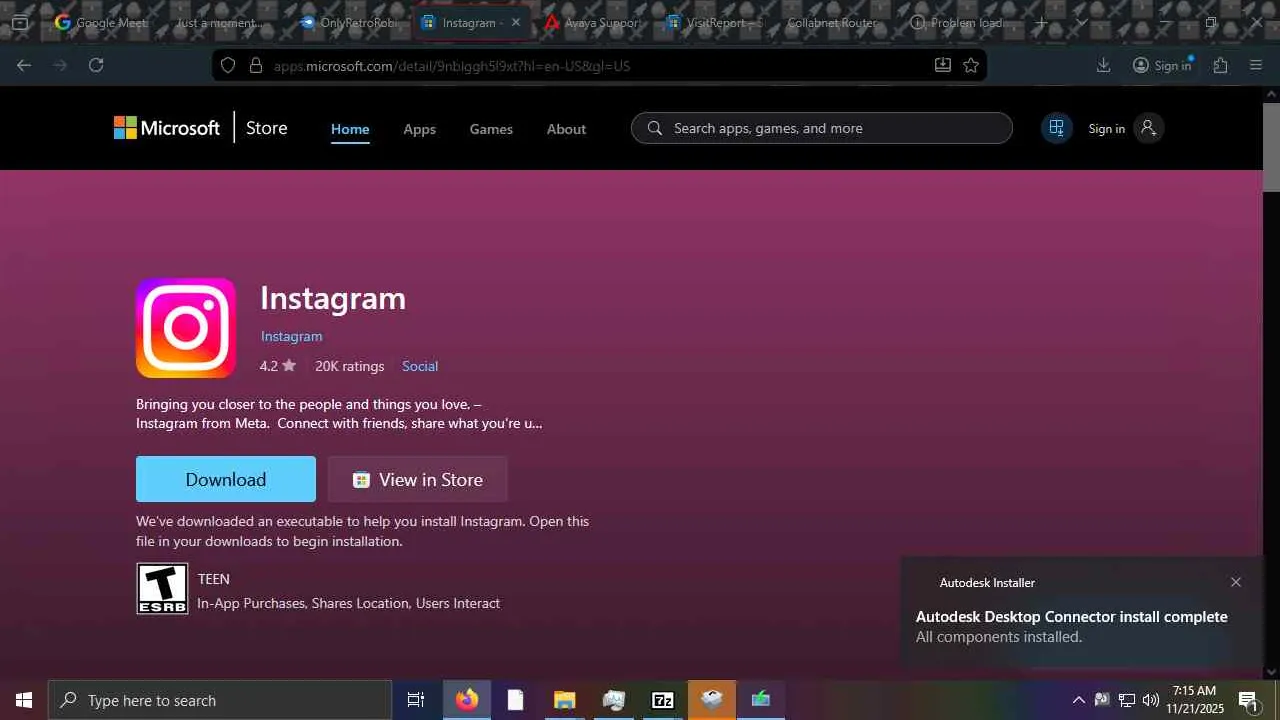Open File Explorer from the taskbar
This screenshot has height=720, width=1280.
(x=565, y=700)
